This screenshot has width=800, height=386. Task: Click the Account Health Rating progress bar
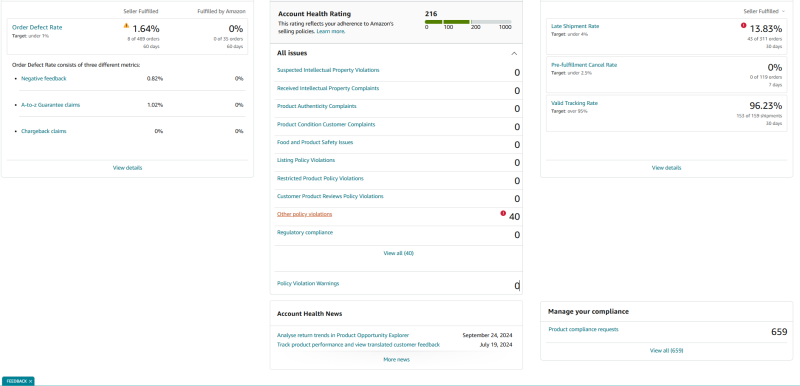[x=468, y=22]
